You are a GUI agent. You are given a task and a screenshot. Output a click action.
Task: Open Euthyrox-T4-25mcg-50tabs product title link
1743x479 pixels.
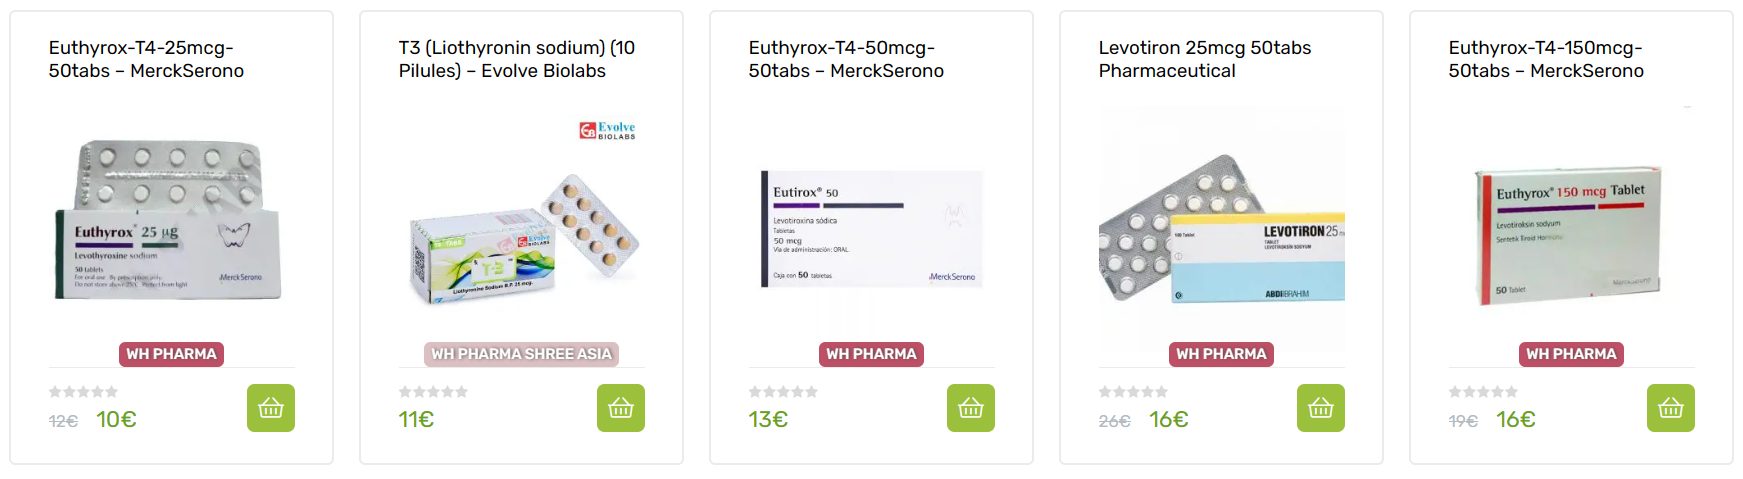[x=146, y=59]
